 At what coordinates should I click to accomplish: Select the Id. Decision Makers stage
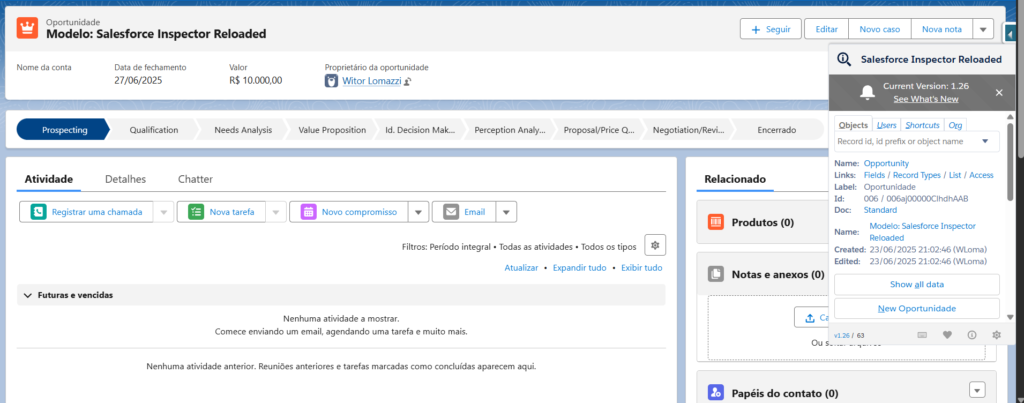point(421,130)
